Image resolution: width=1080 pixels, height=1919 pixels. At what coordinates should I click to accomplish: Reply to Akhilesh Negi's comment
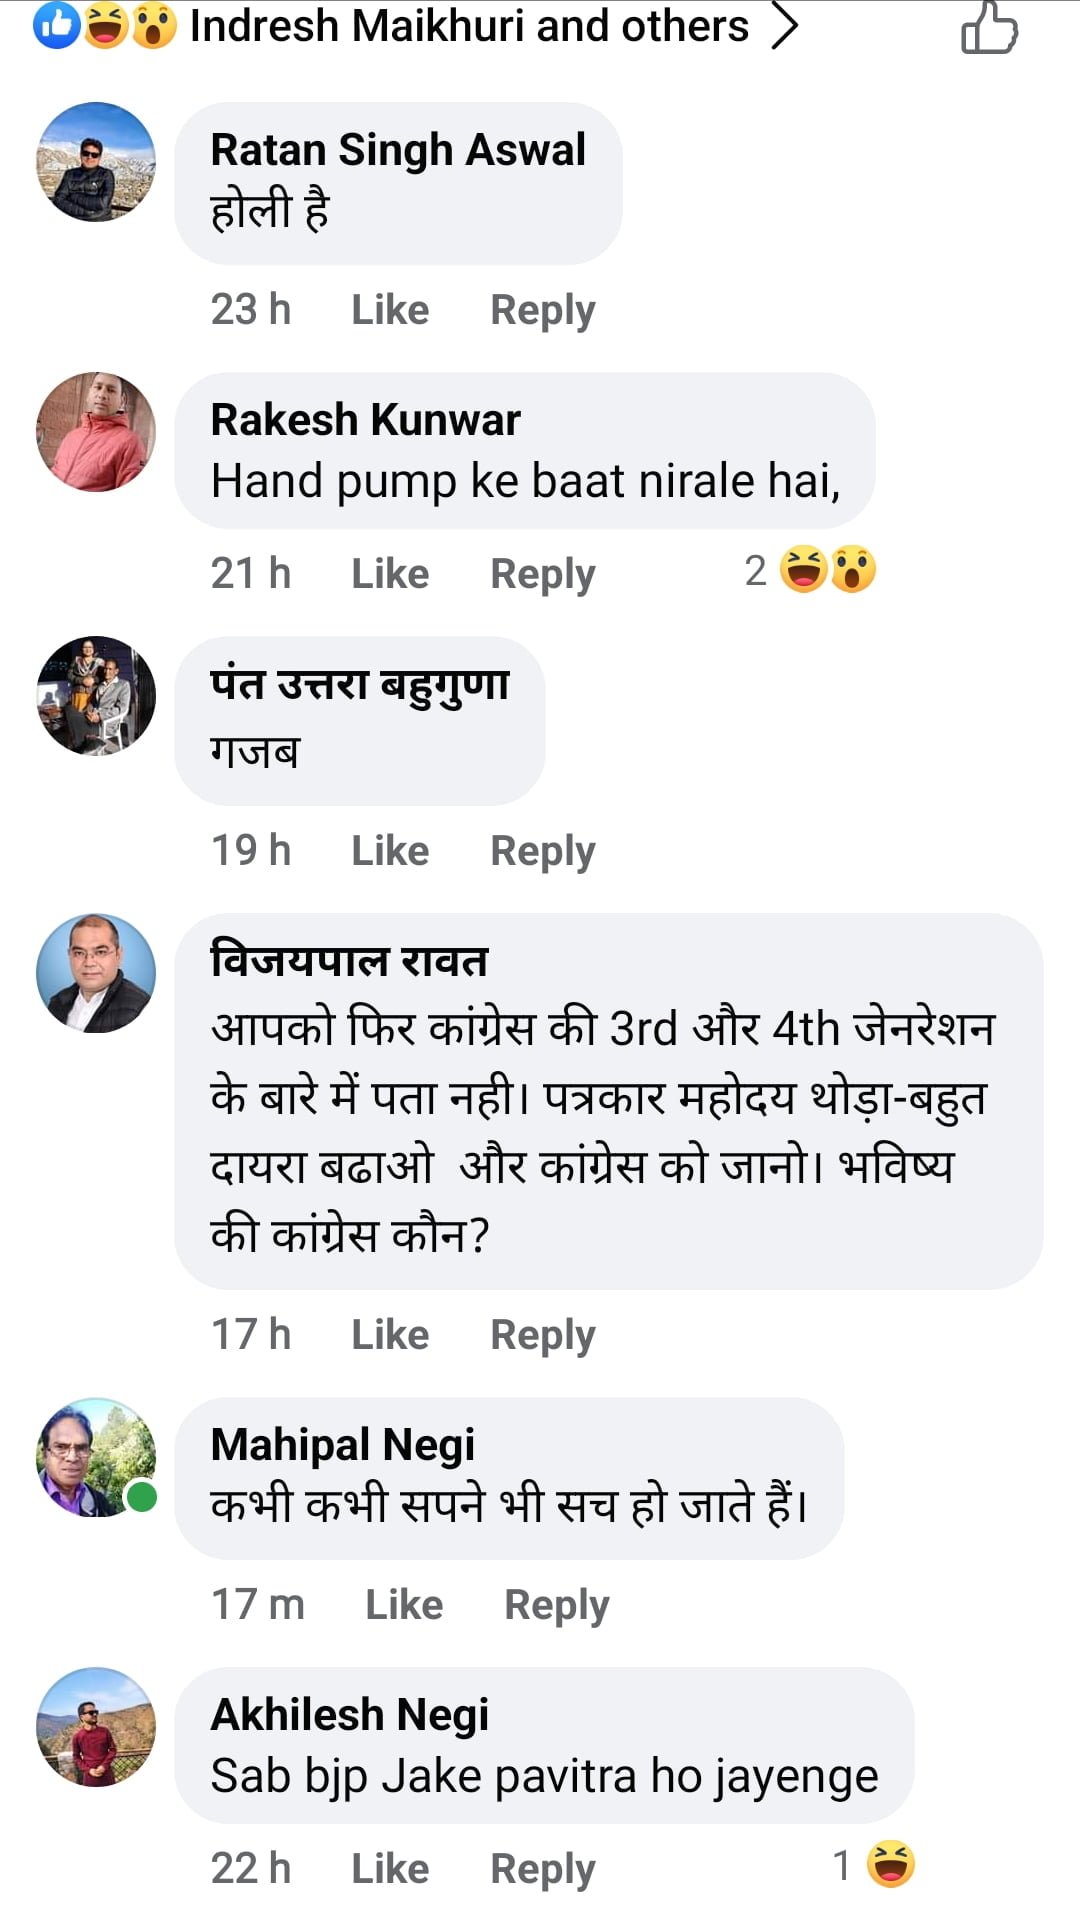pyautogui.click(x=542, y=1869)
